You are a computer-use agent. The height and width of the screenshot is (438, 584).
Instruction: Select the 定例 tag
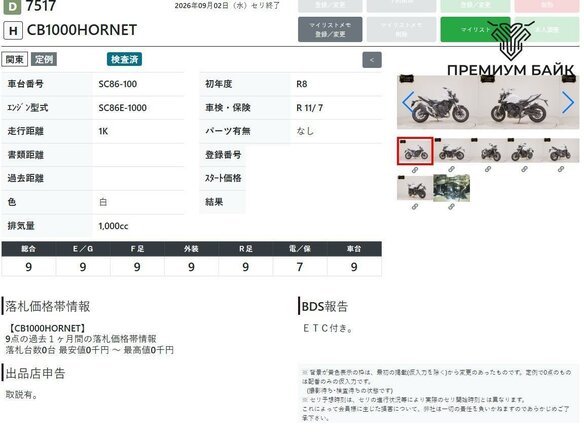44,59
